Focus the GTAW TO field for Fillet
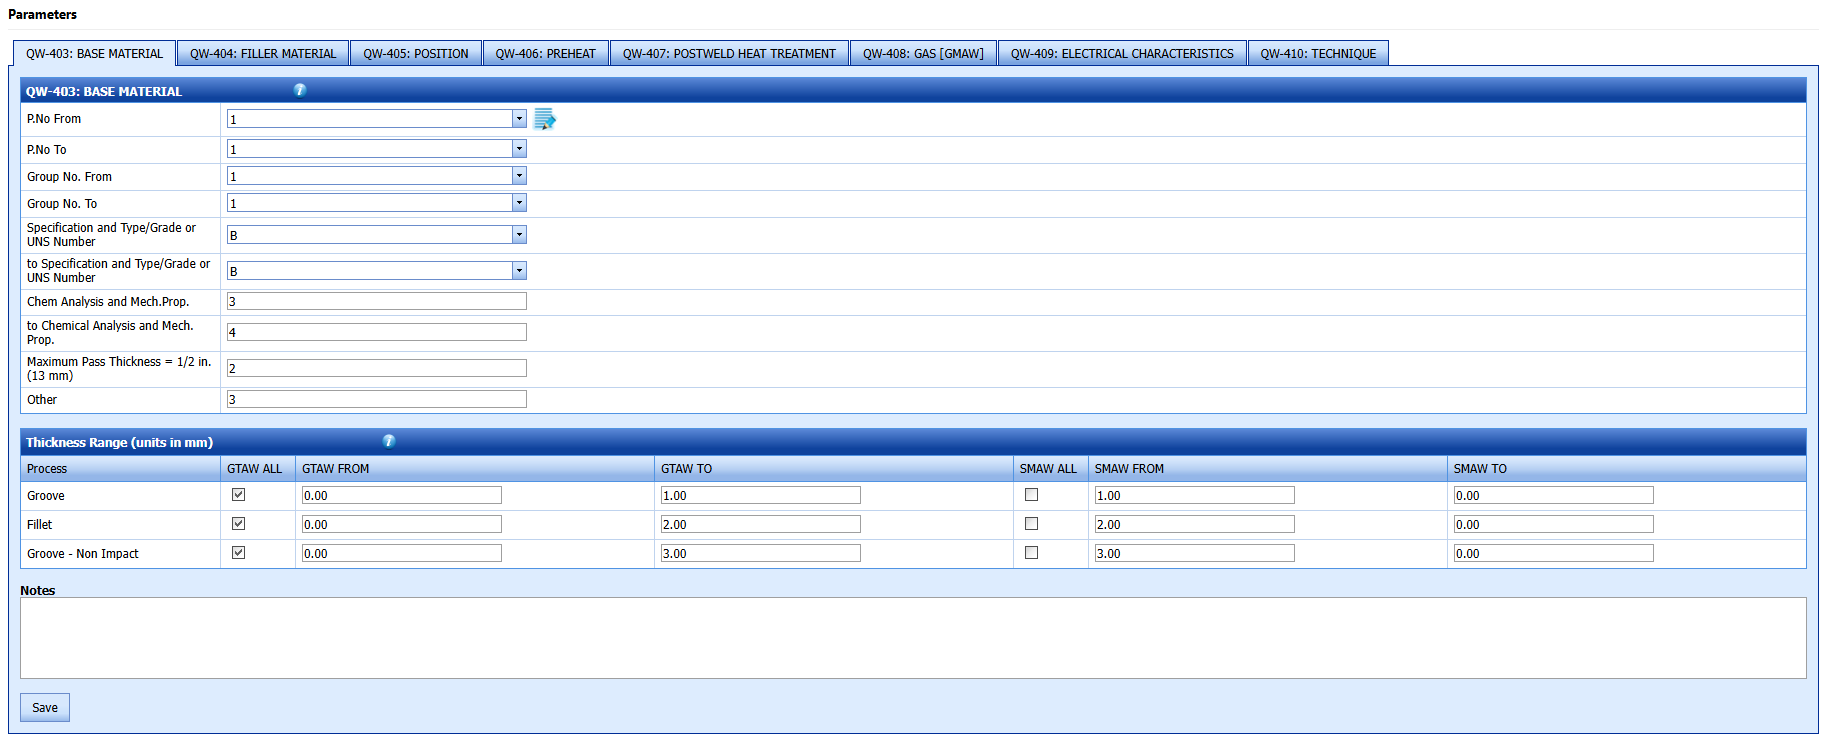 coord(760,524)
